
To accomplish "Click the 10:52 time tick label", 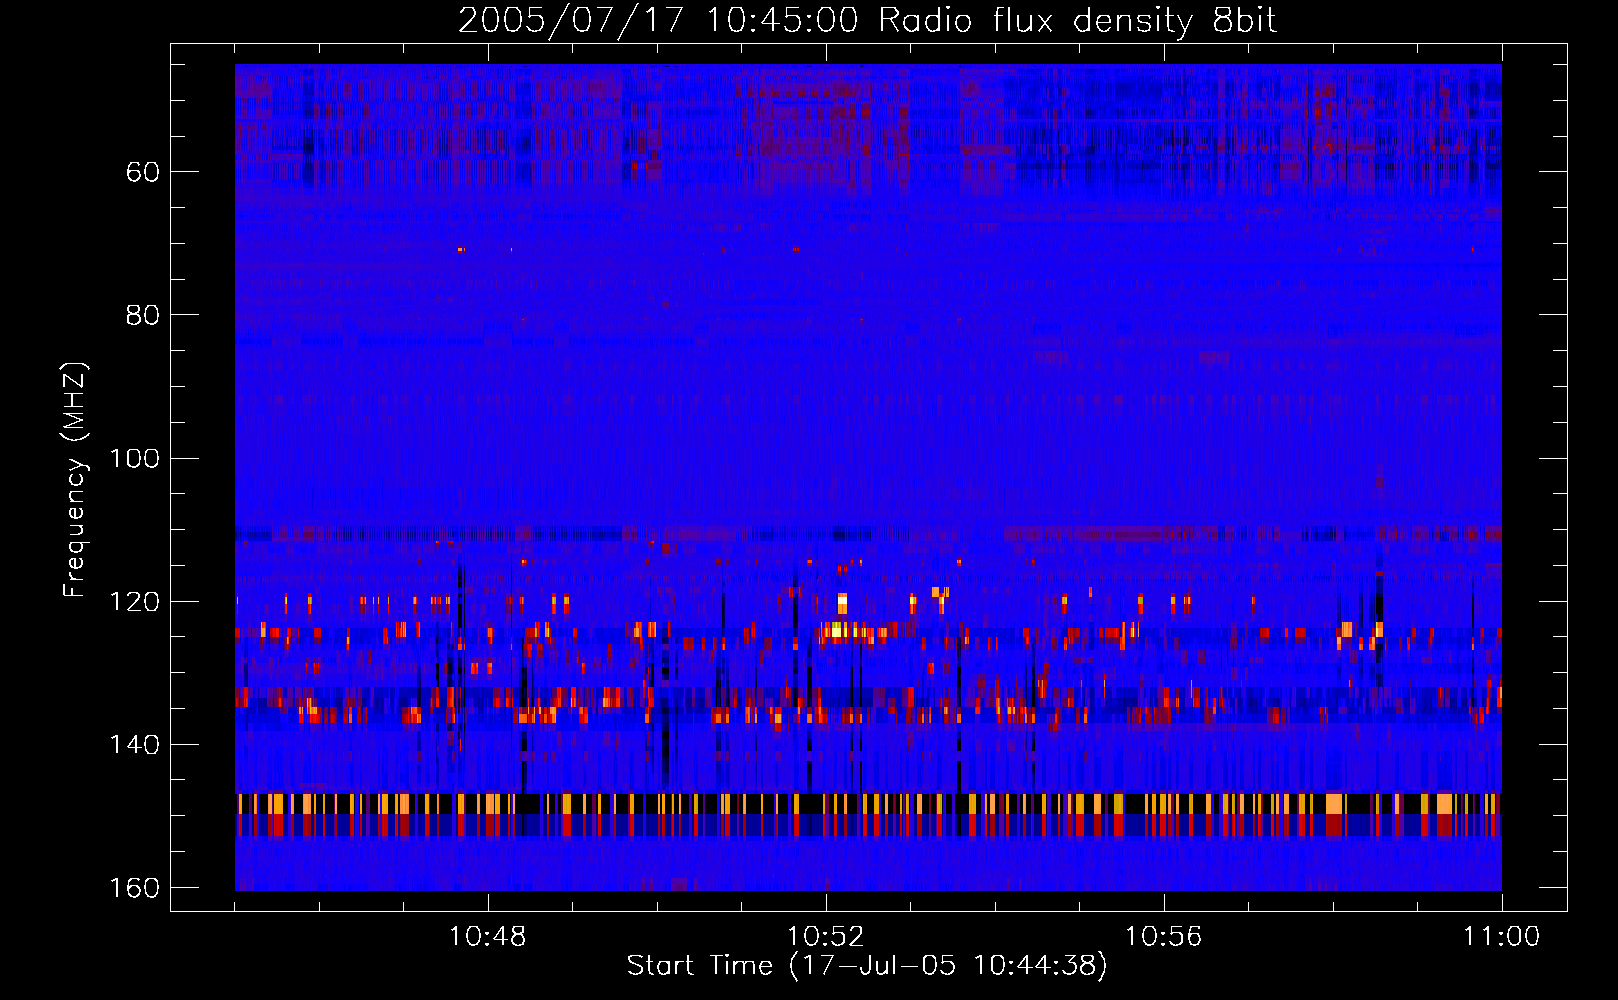I will 826,937.
